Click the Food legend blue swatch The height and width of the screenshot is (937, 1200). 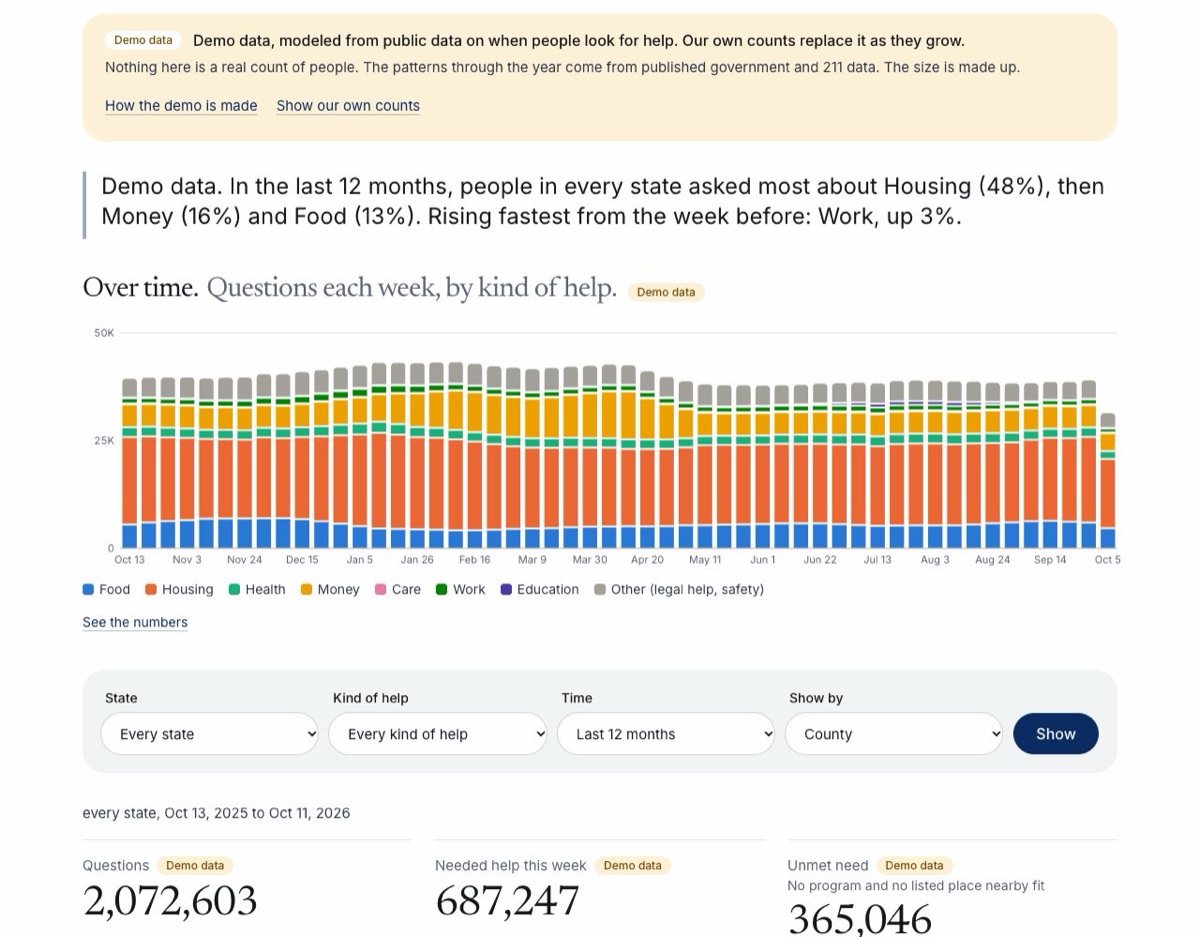click(x=89, y=590)
